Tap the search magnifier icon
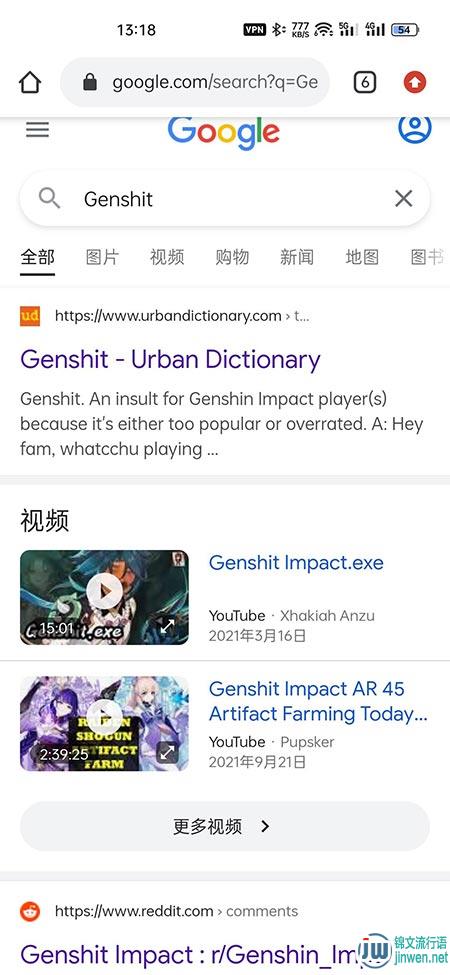This screenshot has height=975, width=450. (x=49, y=198)
